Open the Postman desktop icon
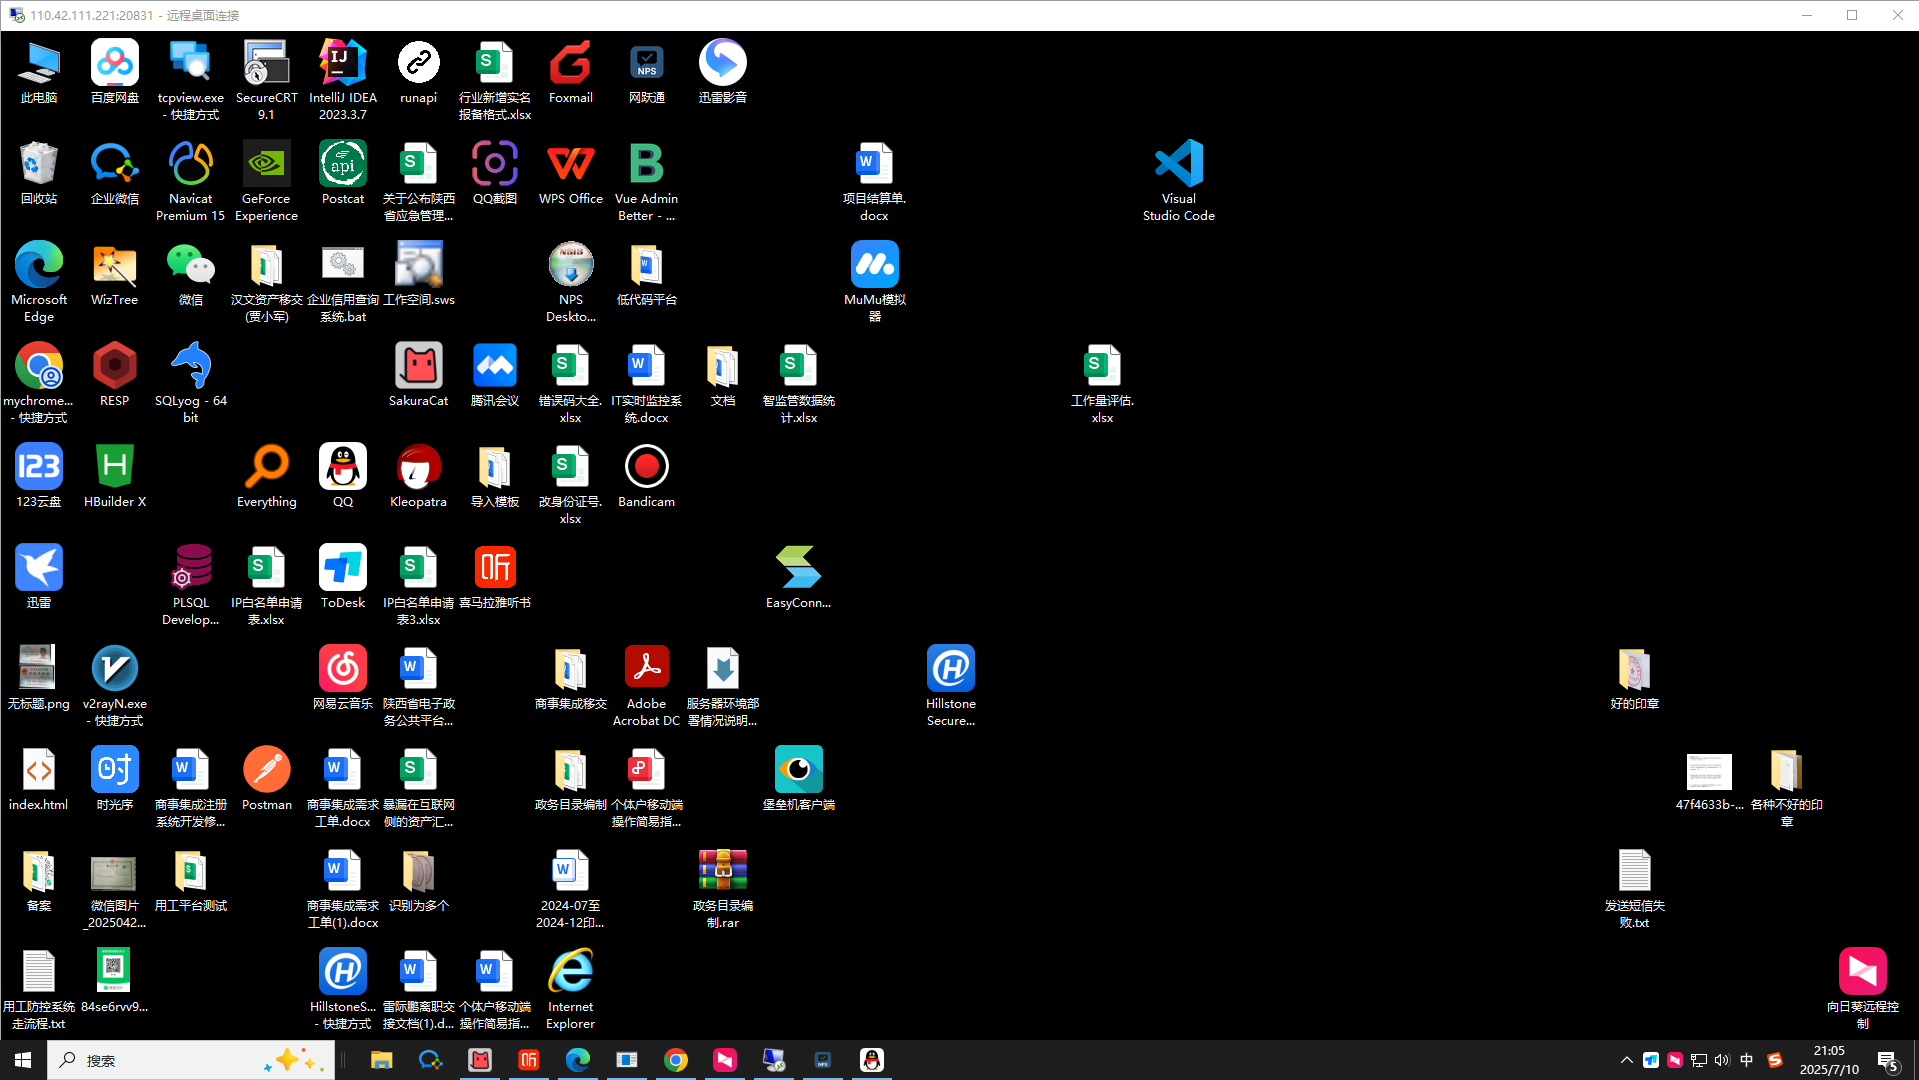Viewport: 1919px width, 1080px height. 267,779
